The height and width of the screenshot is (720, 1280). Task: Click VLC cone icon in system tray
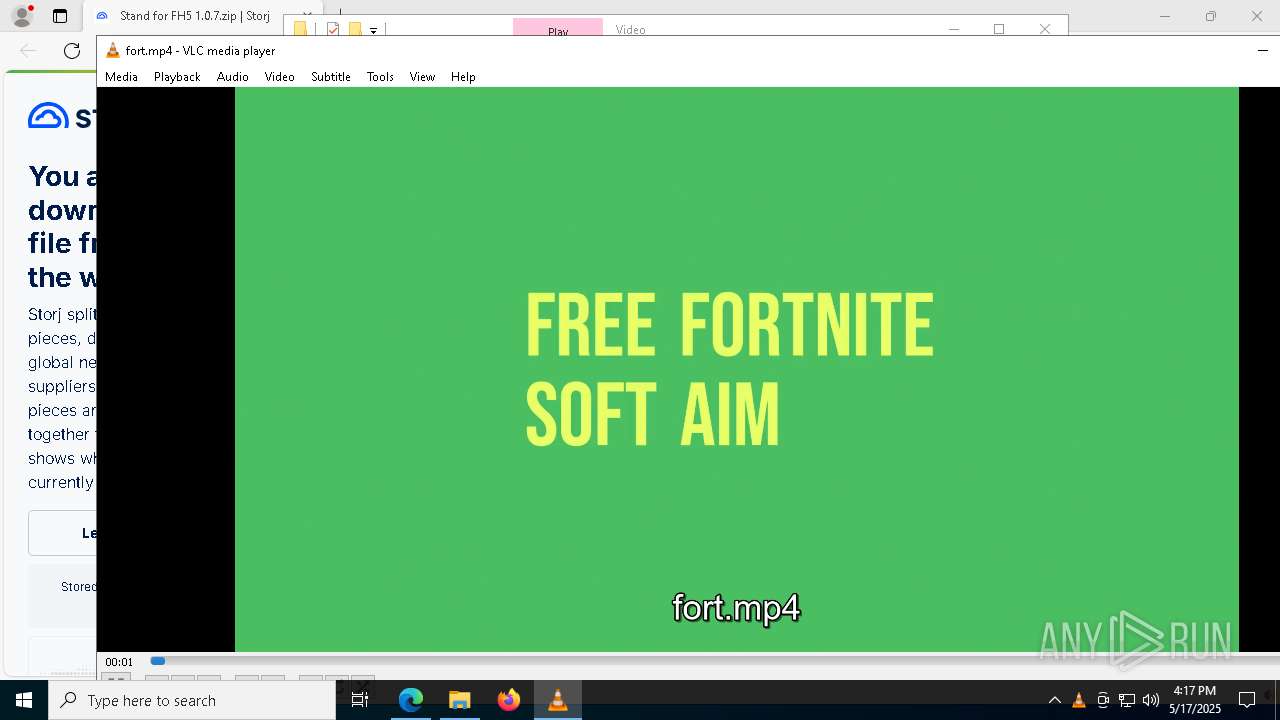1078,700
